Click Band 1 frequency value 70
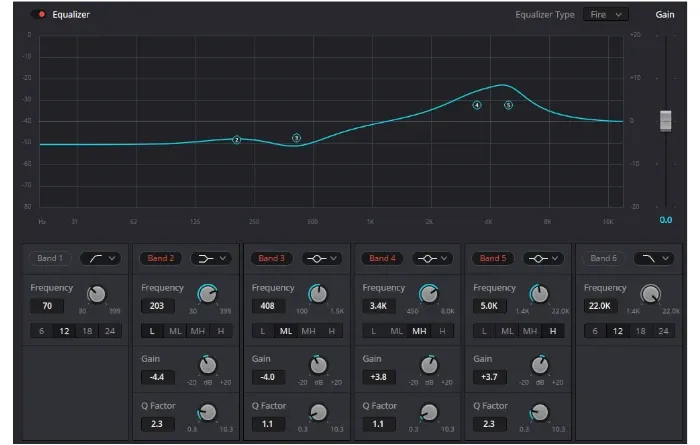The image size is (700, 445). 47,306
